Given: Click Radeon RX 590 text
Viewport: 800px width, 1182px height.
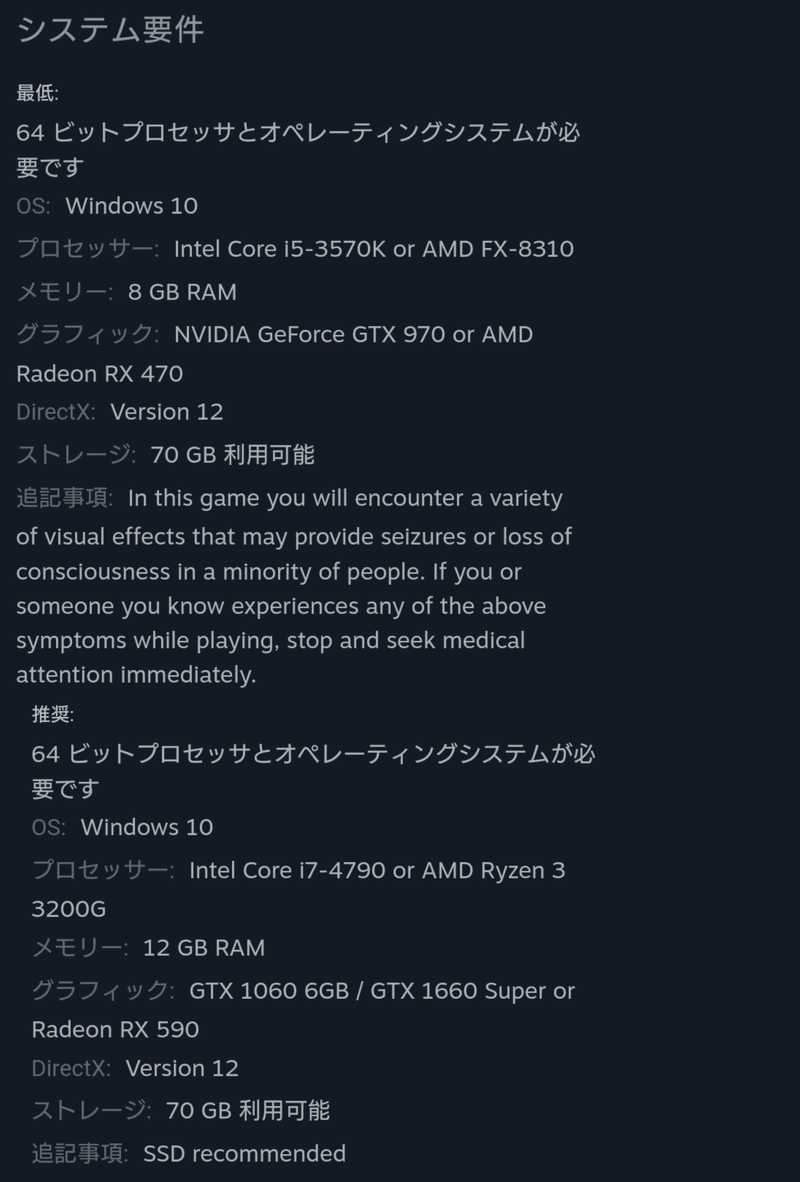Looking at the screenshot, I should tap(115, 1029).
